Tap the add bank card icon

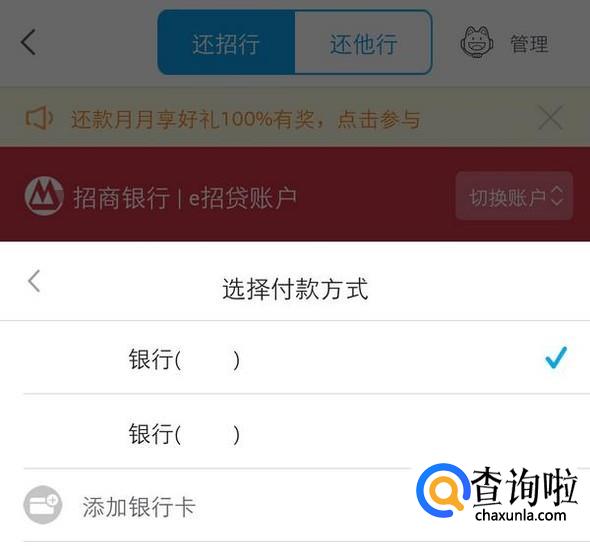pos(43,505)
